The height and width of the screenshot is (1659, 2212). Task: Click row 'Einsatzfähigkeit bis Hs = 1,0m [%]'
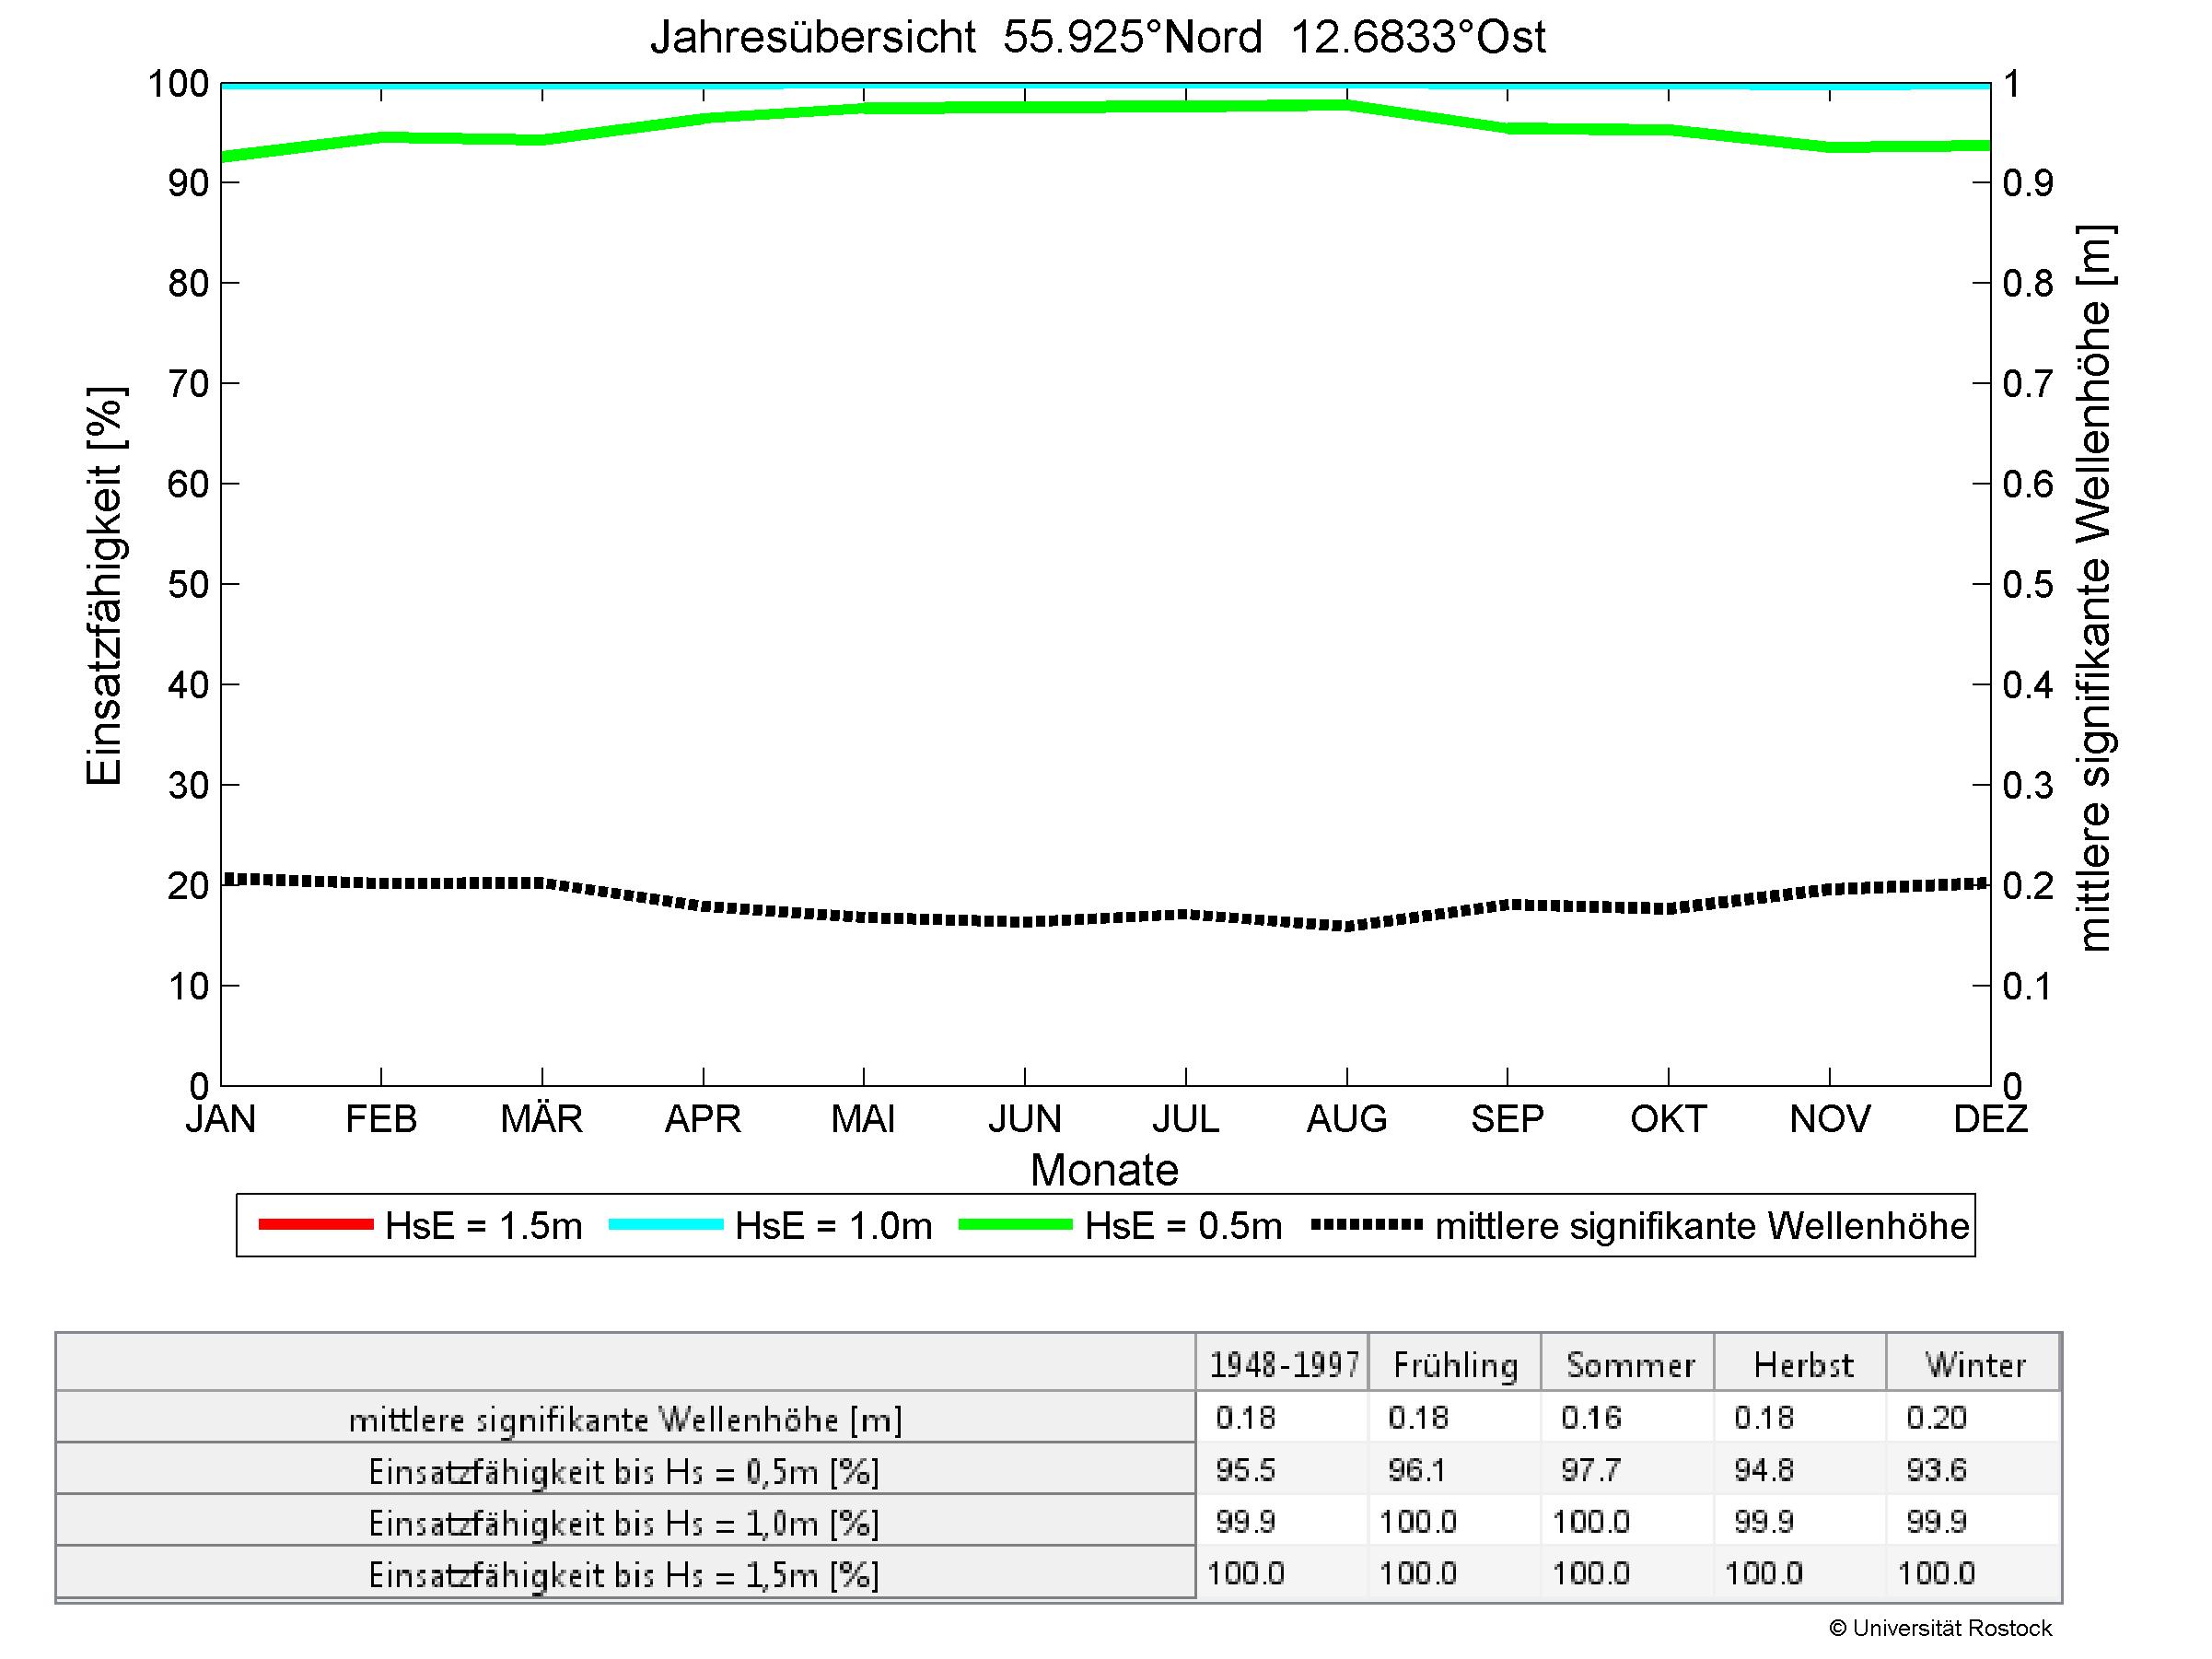point(624,1524)
